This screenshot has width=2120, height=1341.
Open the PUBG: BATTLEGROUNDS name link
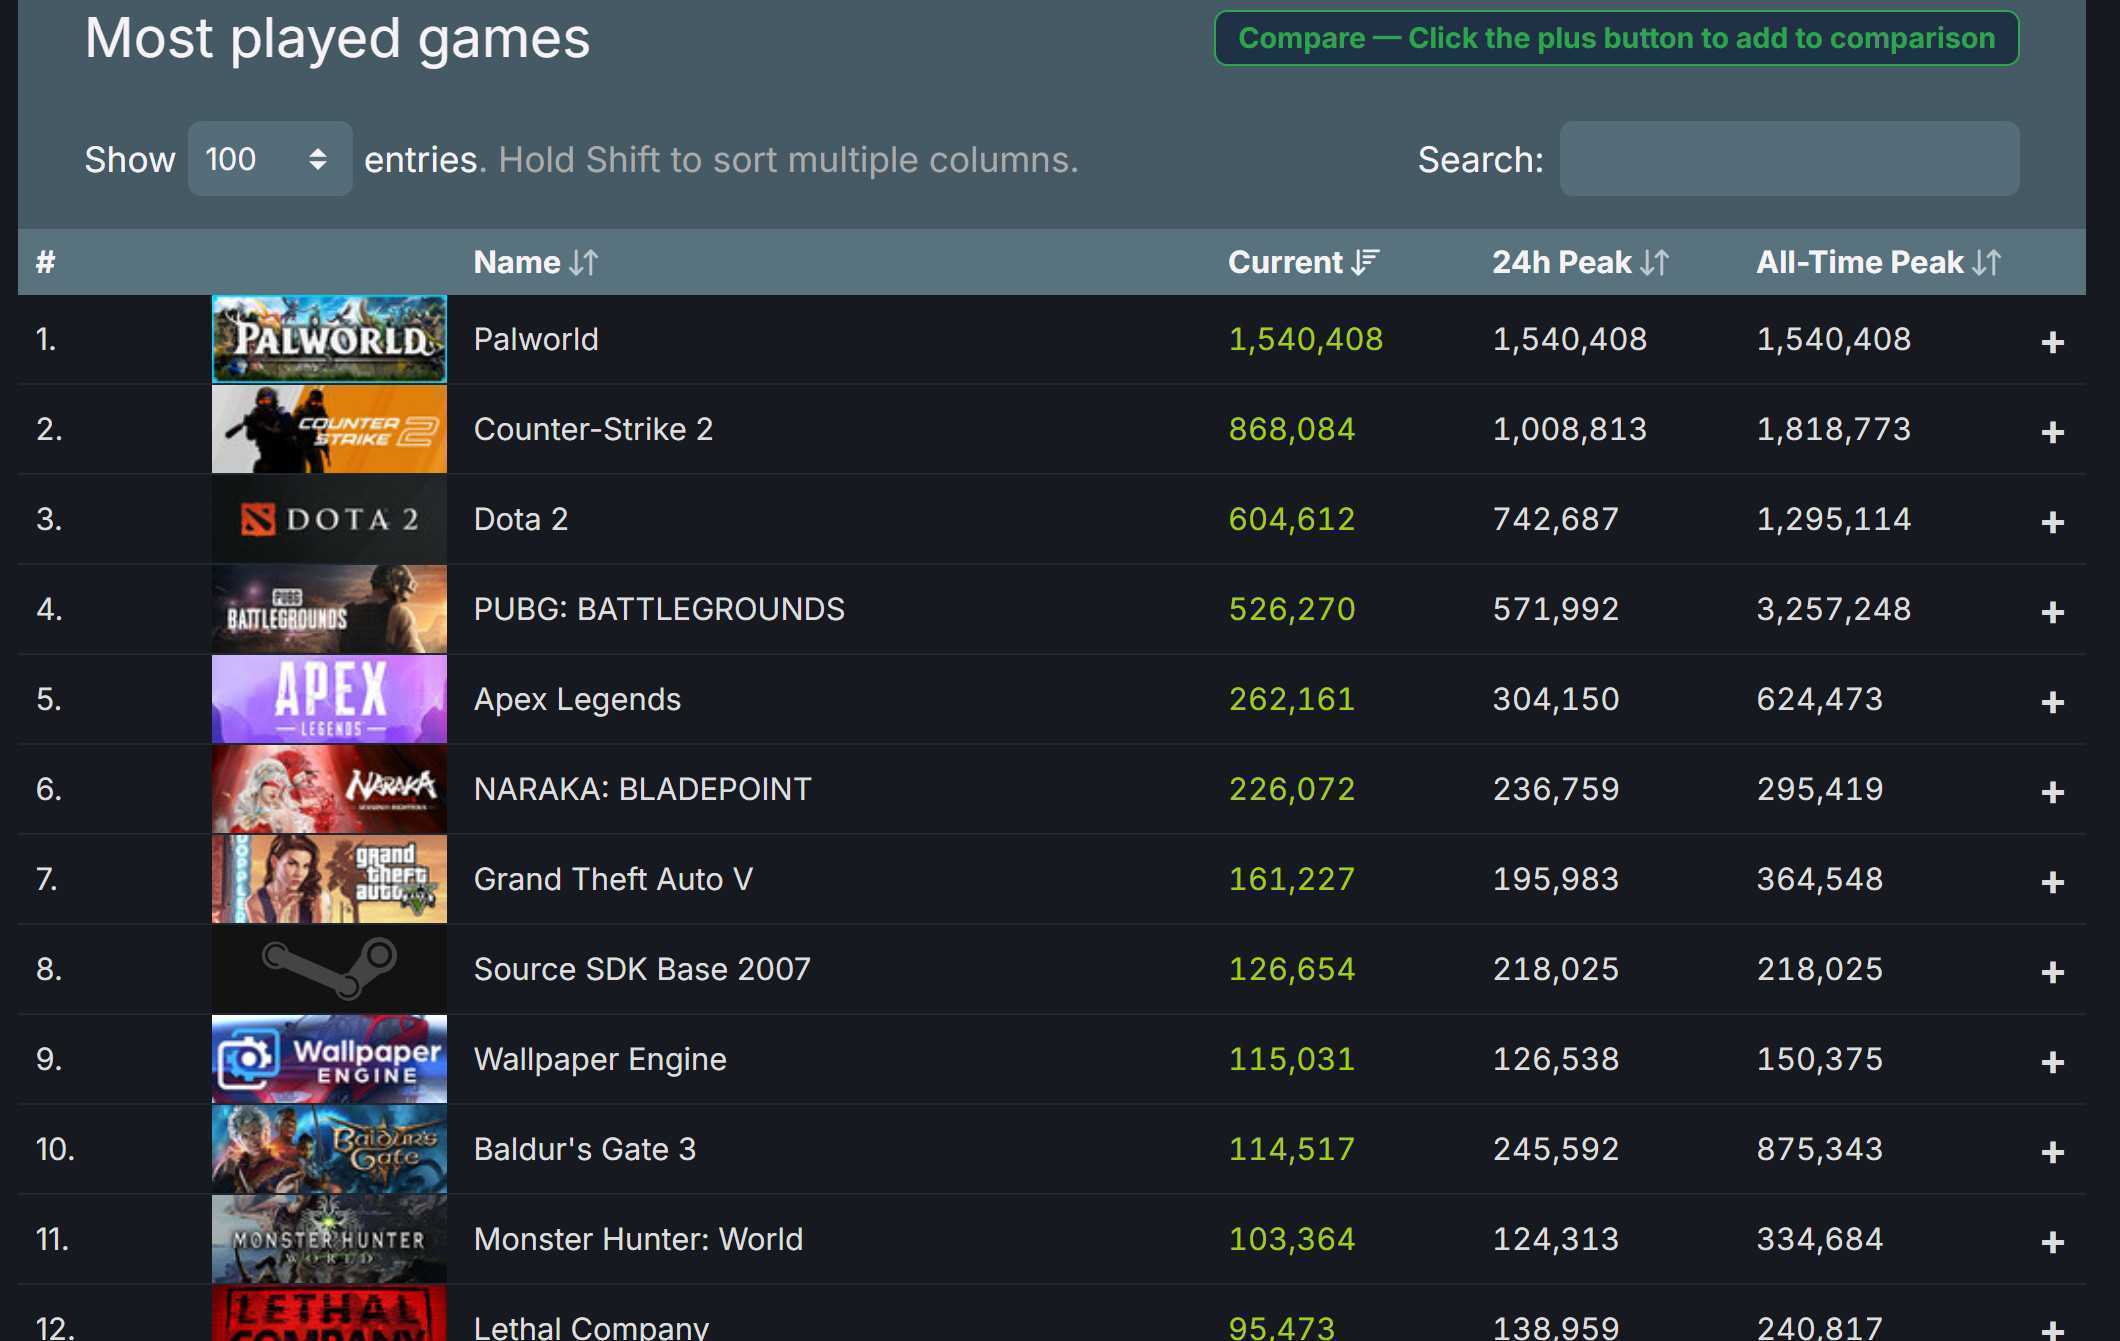click(659, 609)
